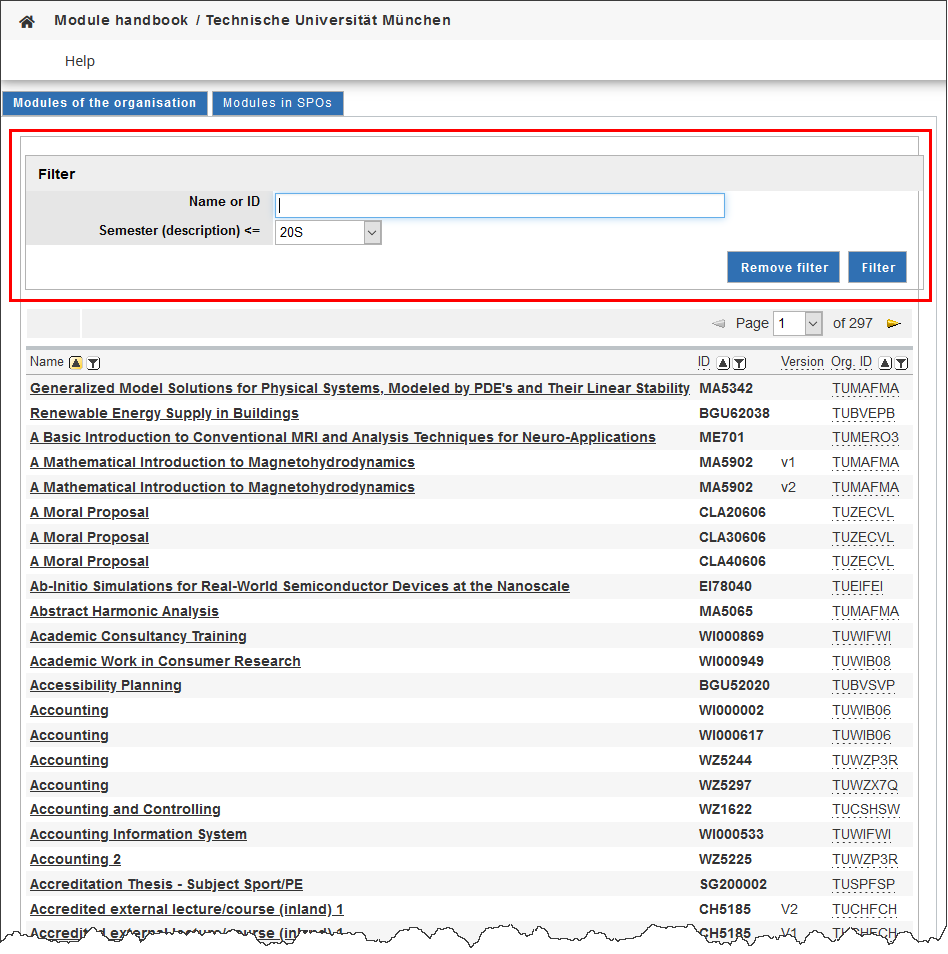
Task: Switch to Modules in SPOs tab
Action: pyautogui.click(x=277, y=103)
